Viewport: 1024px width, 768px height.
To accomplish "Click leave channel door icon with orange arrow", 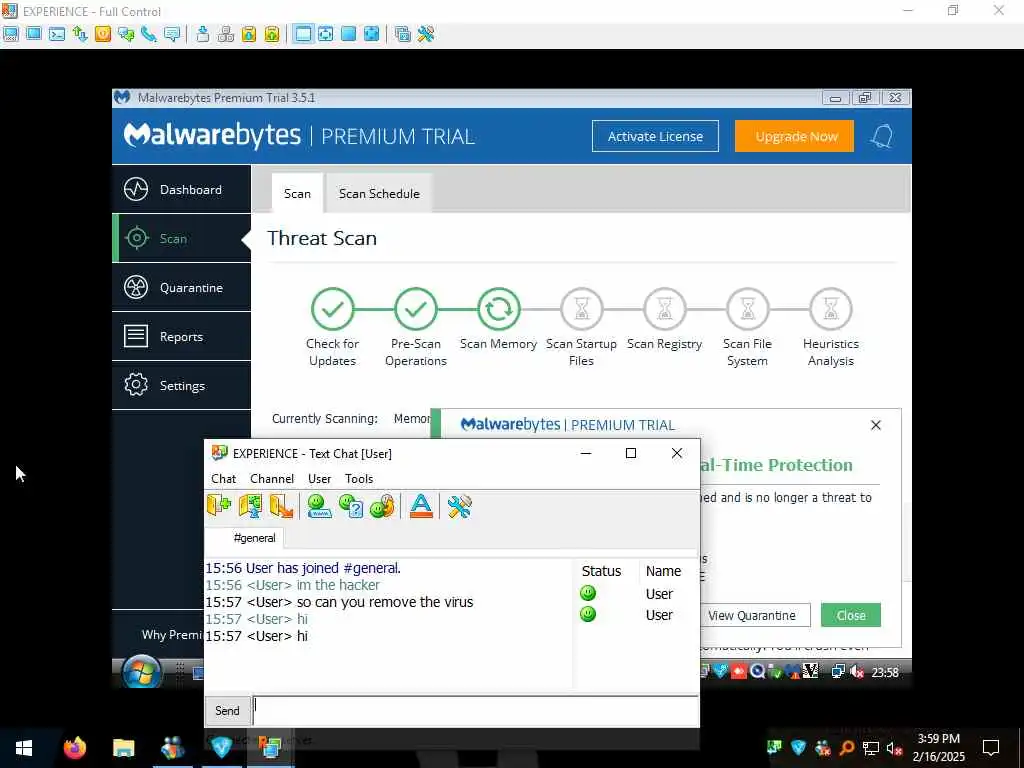I will [281, 506].
